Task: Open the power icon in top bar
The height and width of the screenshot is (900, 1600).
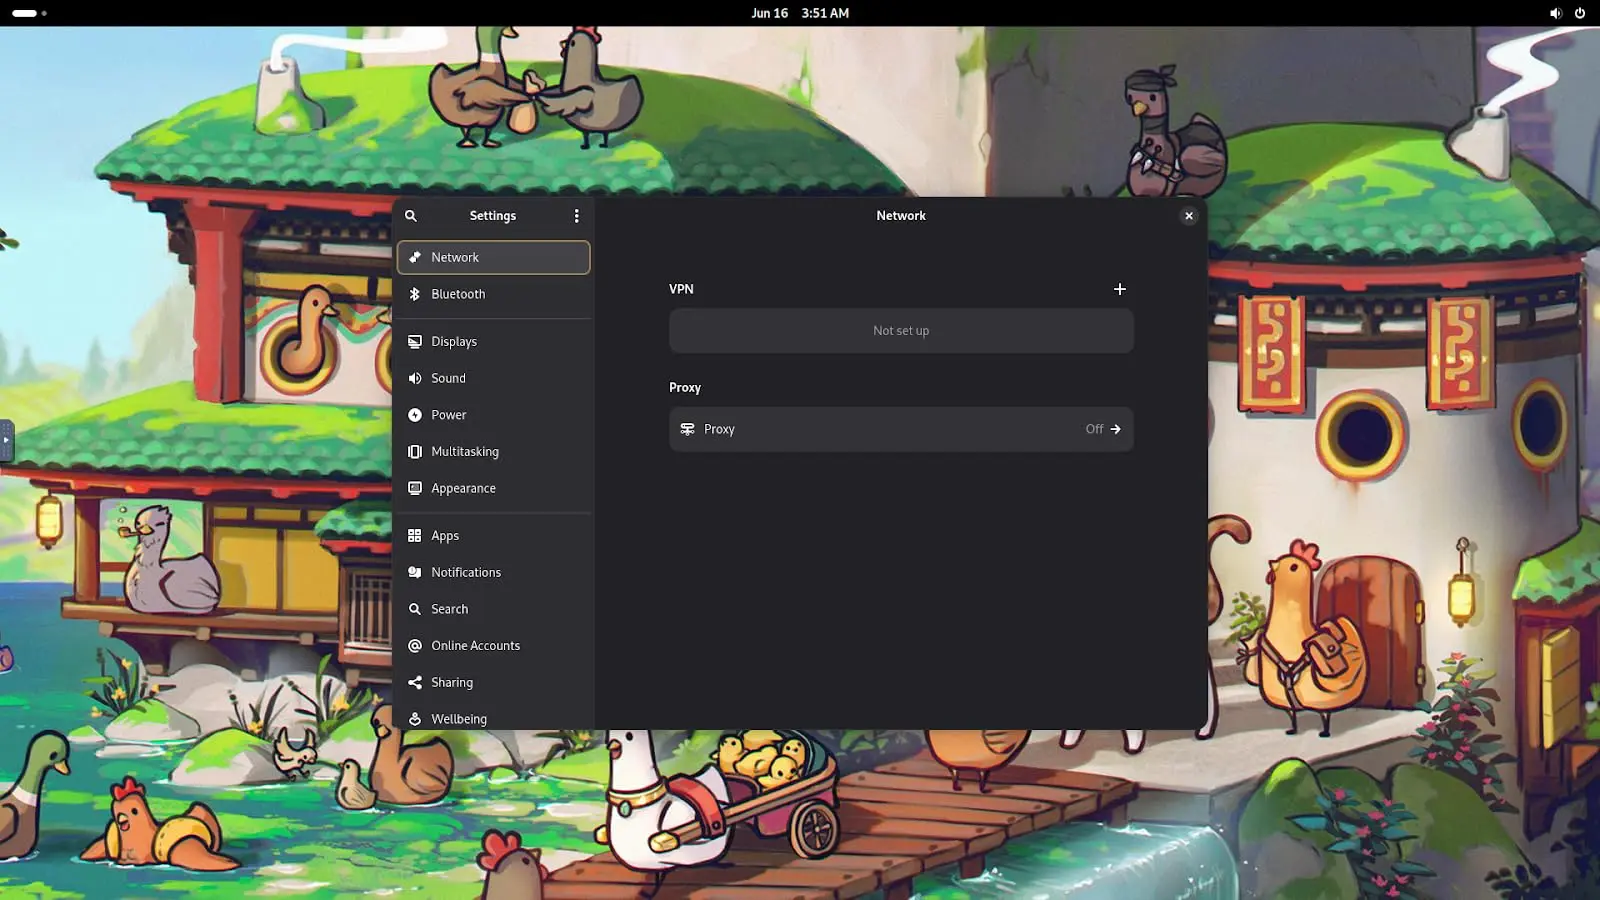Action: (1580, 13)
